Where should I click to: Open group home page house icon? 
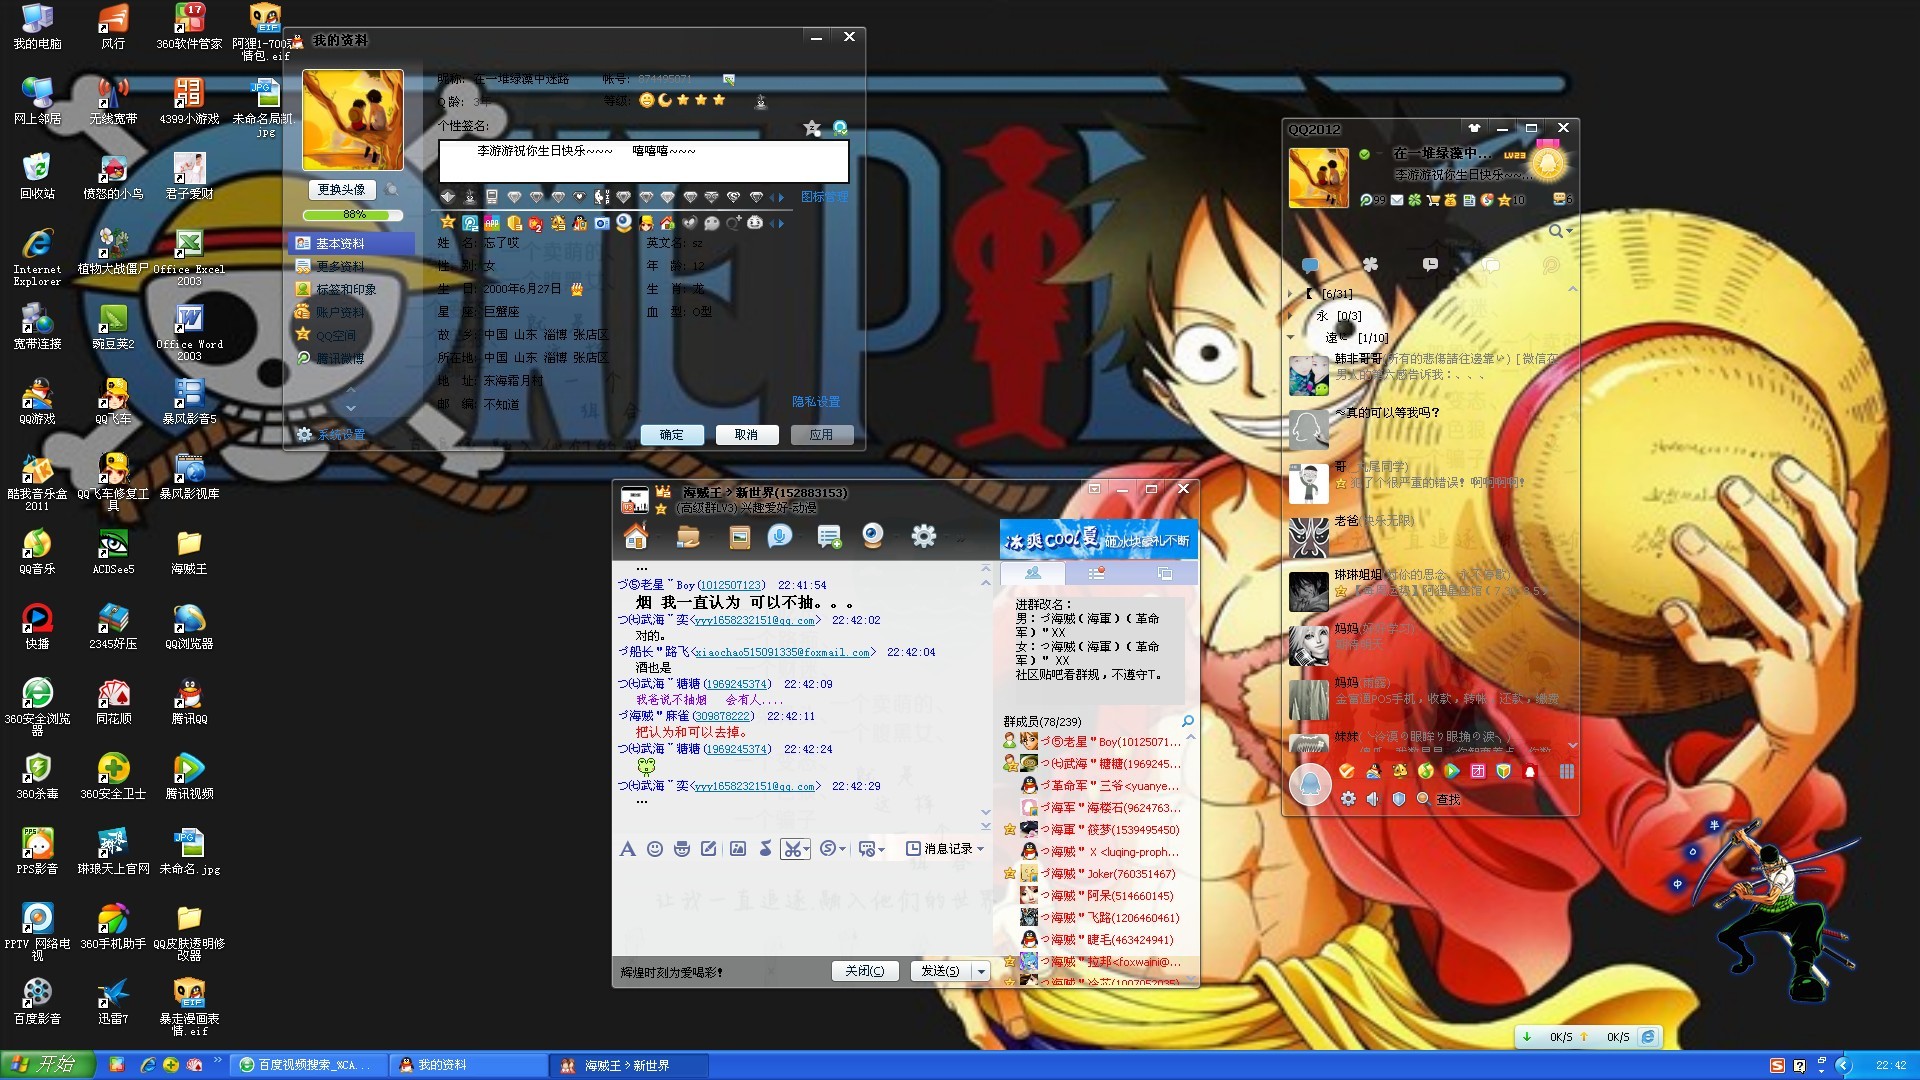point(636,537)
